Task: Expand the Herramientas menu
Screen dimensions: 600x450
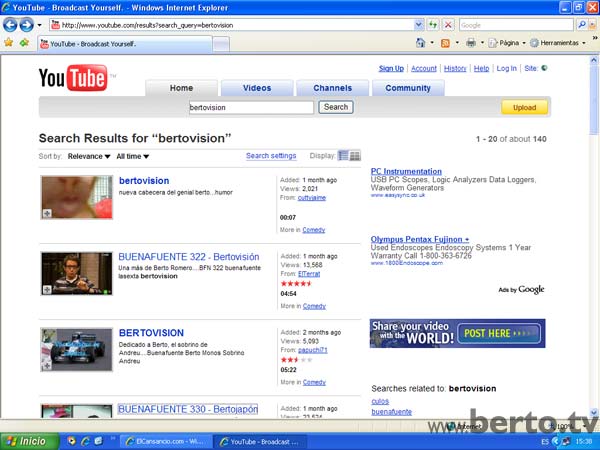Action: pos(558,43)
